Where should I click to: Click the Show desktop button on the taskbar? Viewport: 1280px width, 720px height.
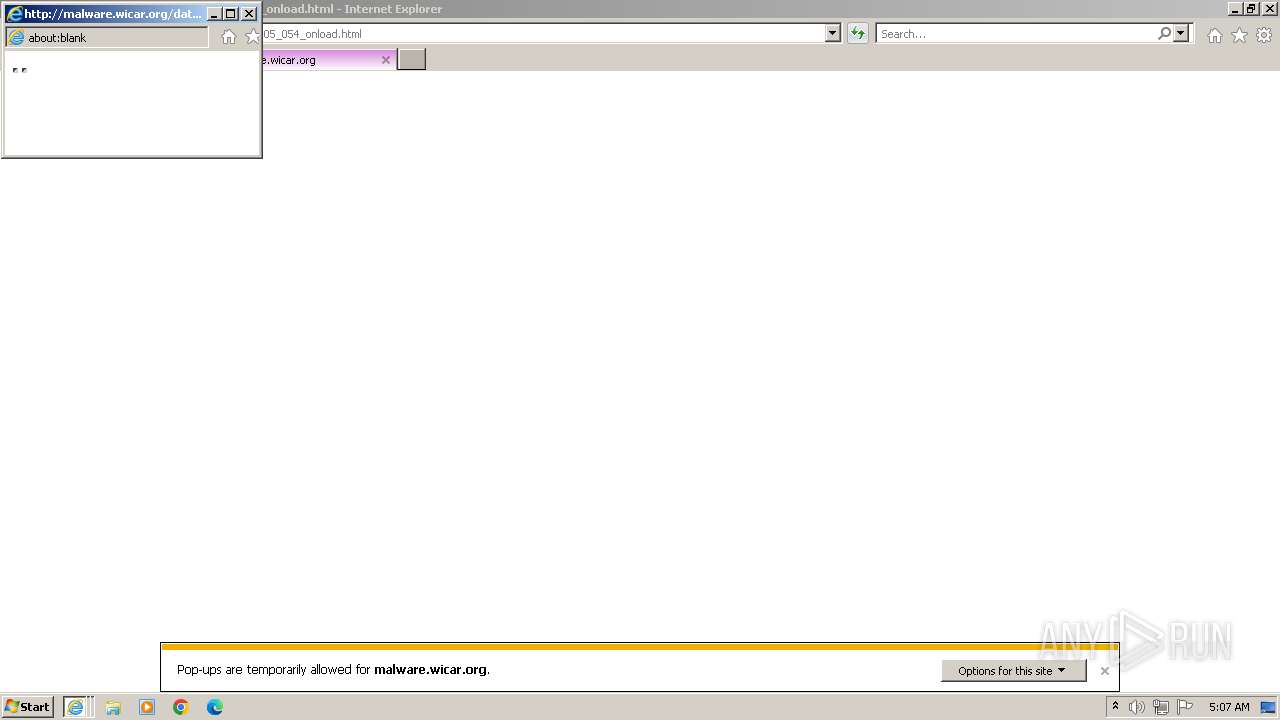(x=1269, y=707)
